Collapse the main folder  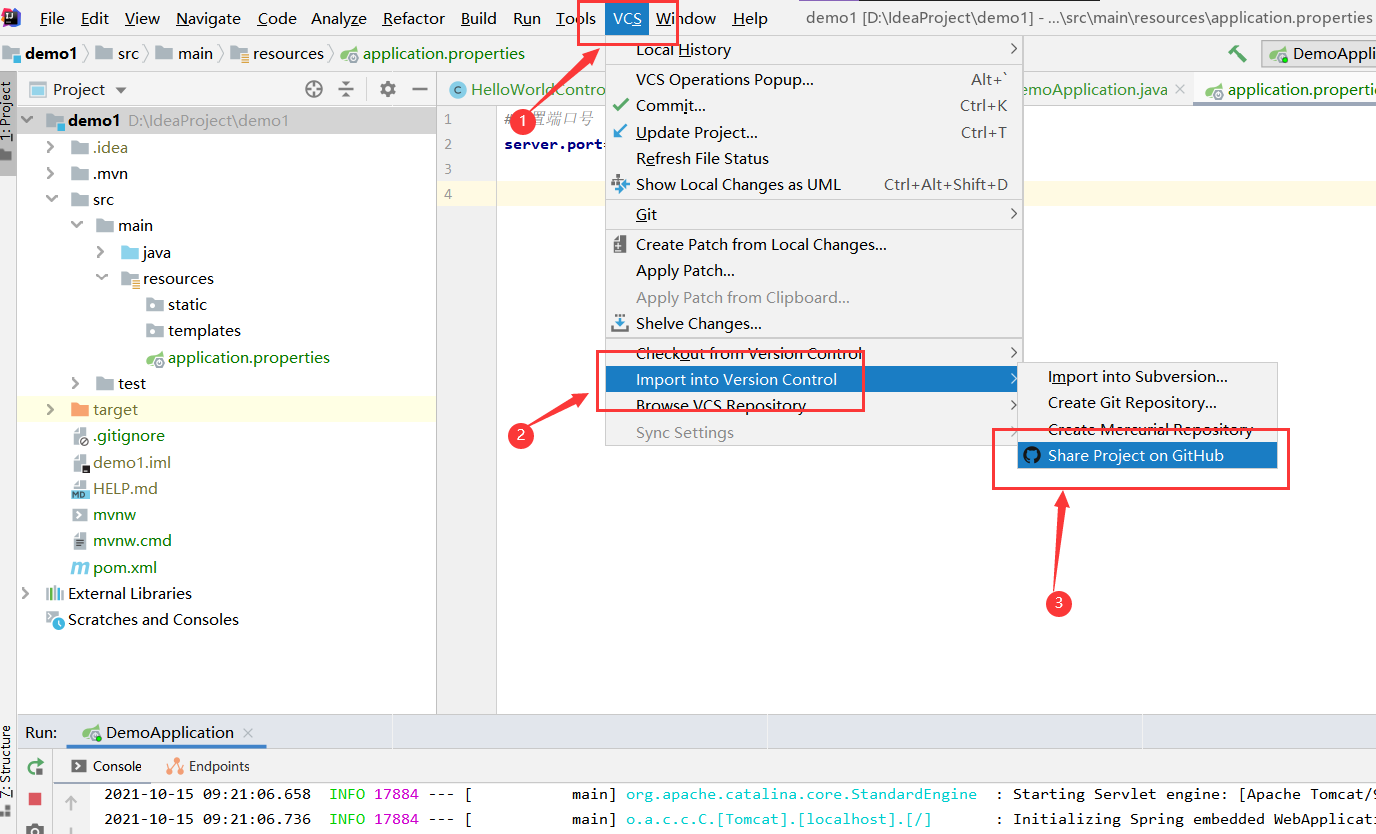tap(76, 225)
